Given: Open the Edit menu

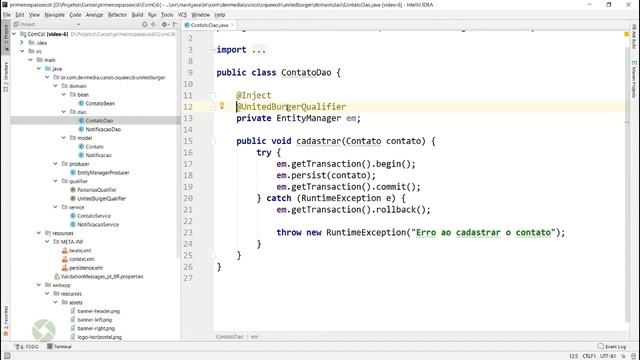Looking at the screenshot, I should (20, 15).
